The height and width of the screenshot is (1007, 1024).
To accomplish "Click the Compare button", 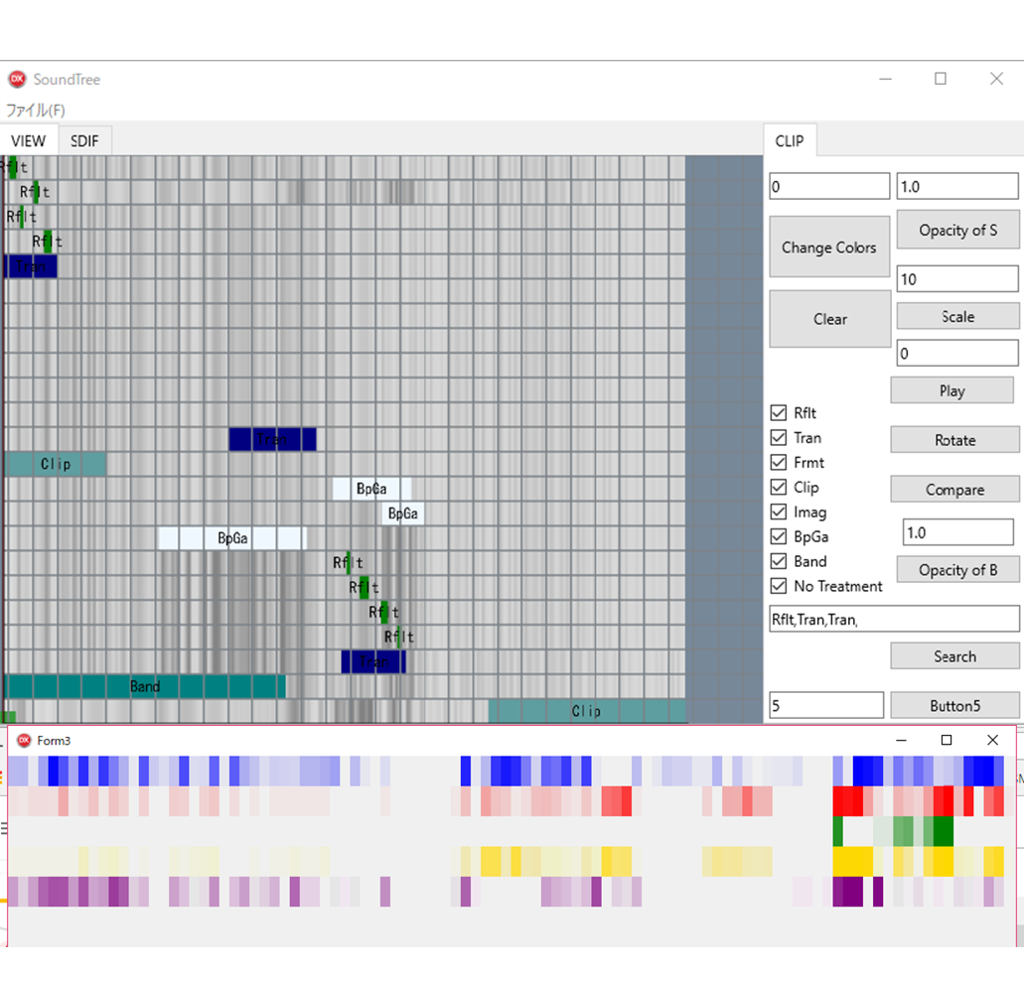I will click(954, 490).
